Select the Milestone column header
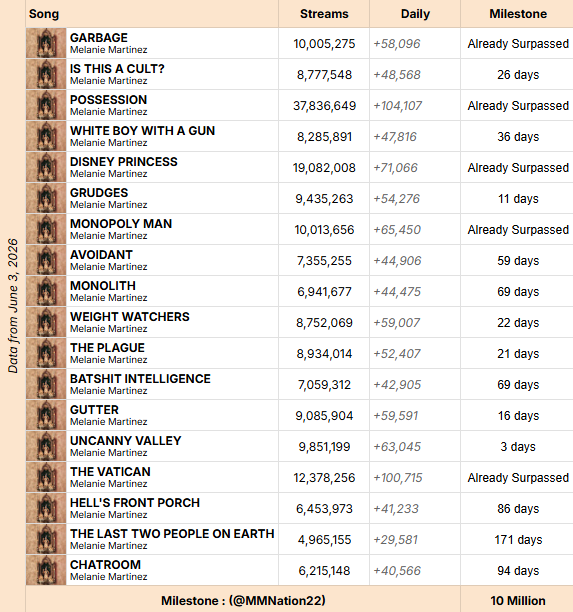Viewport: 573px width, 612px height. 518,14
